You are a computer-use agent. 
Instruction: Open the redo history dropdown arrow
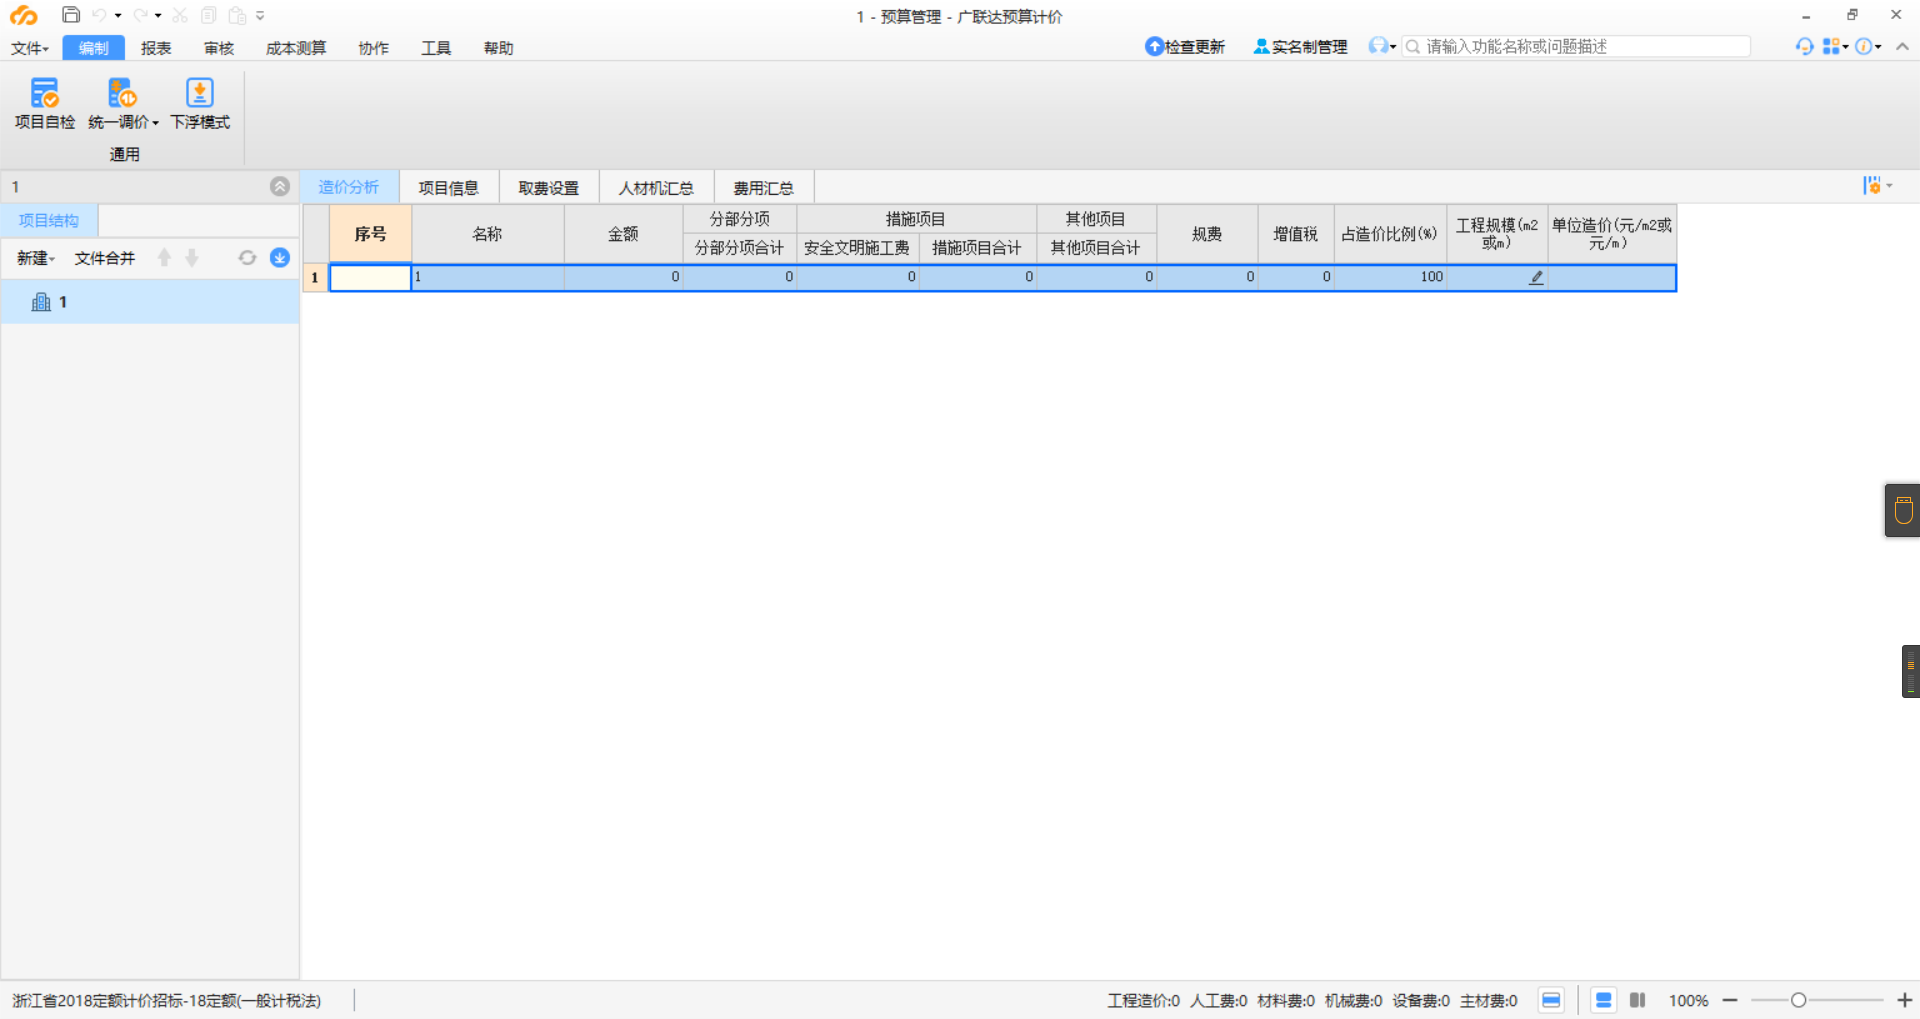pos(158,16)
